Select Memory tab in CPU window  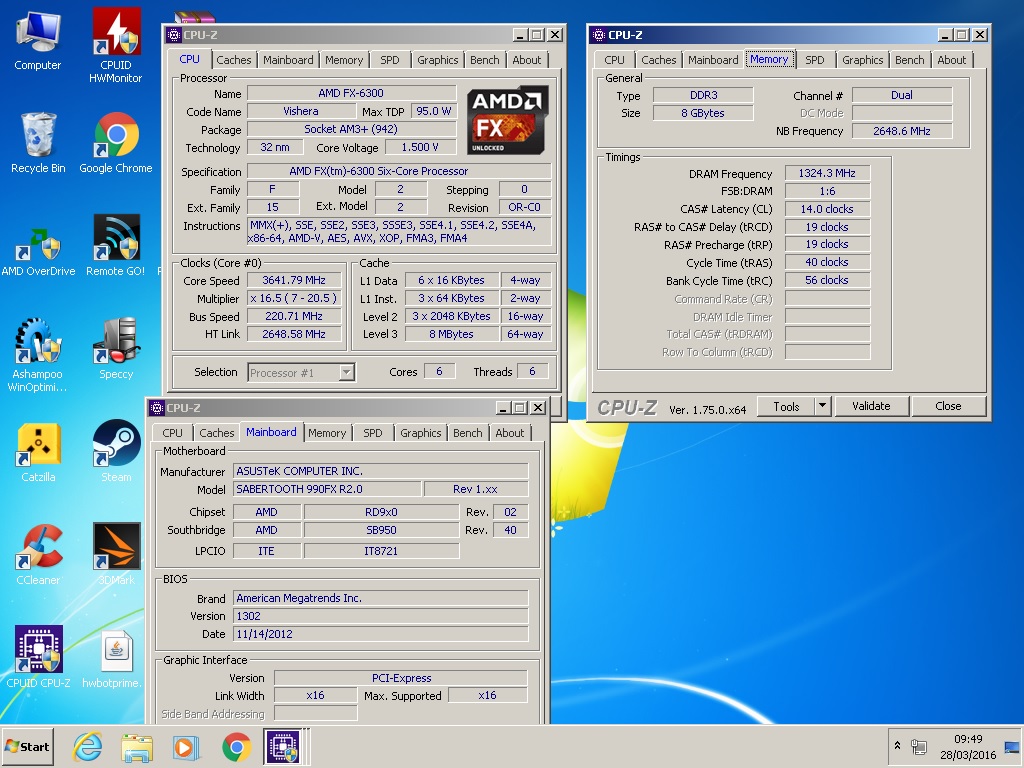pyautogui.click(x=344, y=59)
